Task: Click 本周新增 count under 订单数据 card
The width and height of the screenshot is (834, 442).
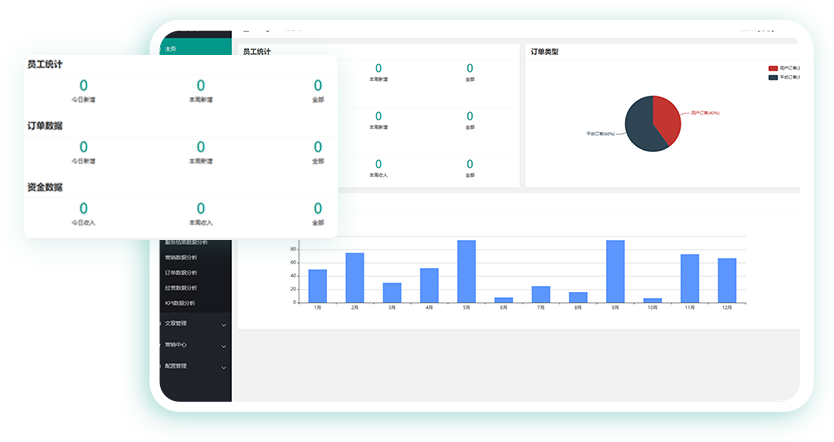Action: point(201,147)
